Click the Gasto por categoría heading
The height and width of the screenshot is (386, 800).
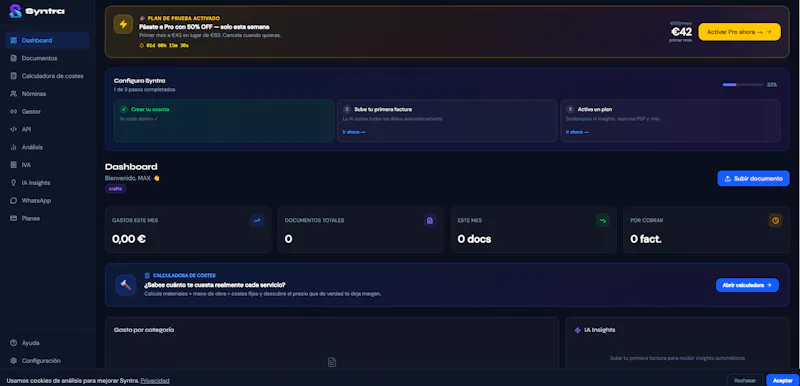click(x=144, y=330)
